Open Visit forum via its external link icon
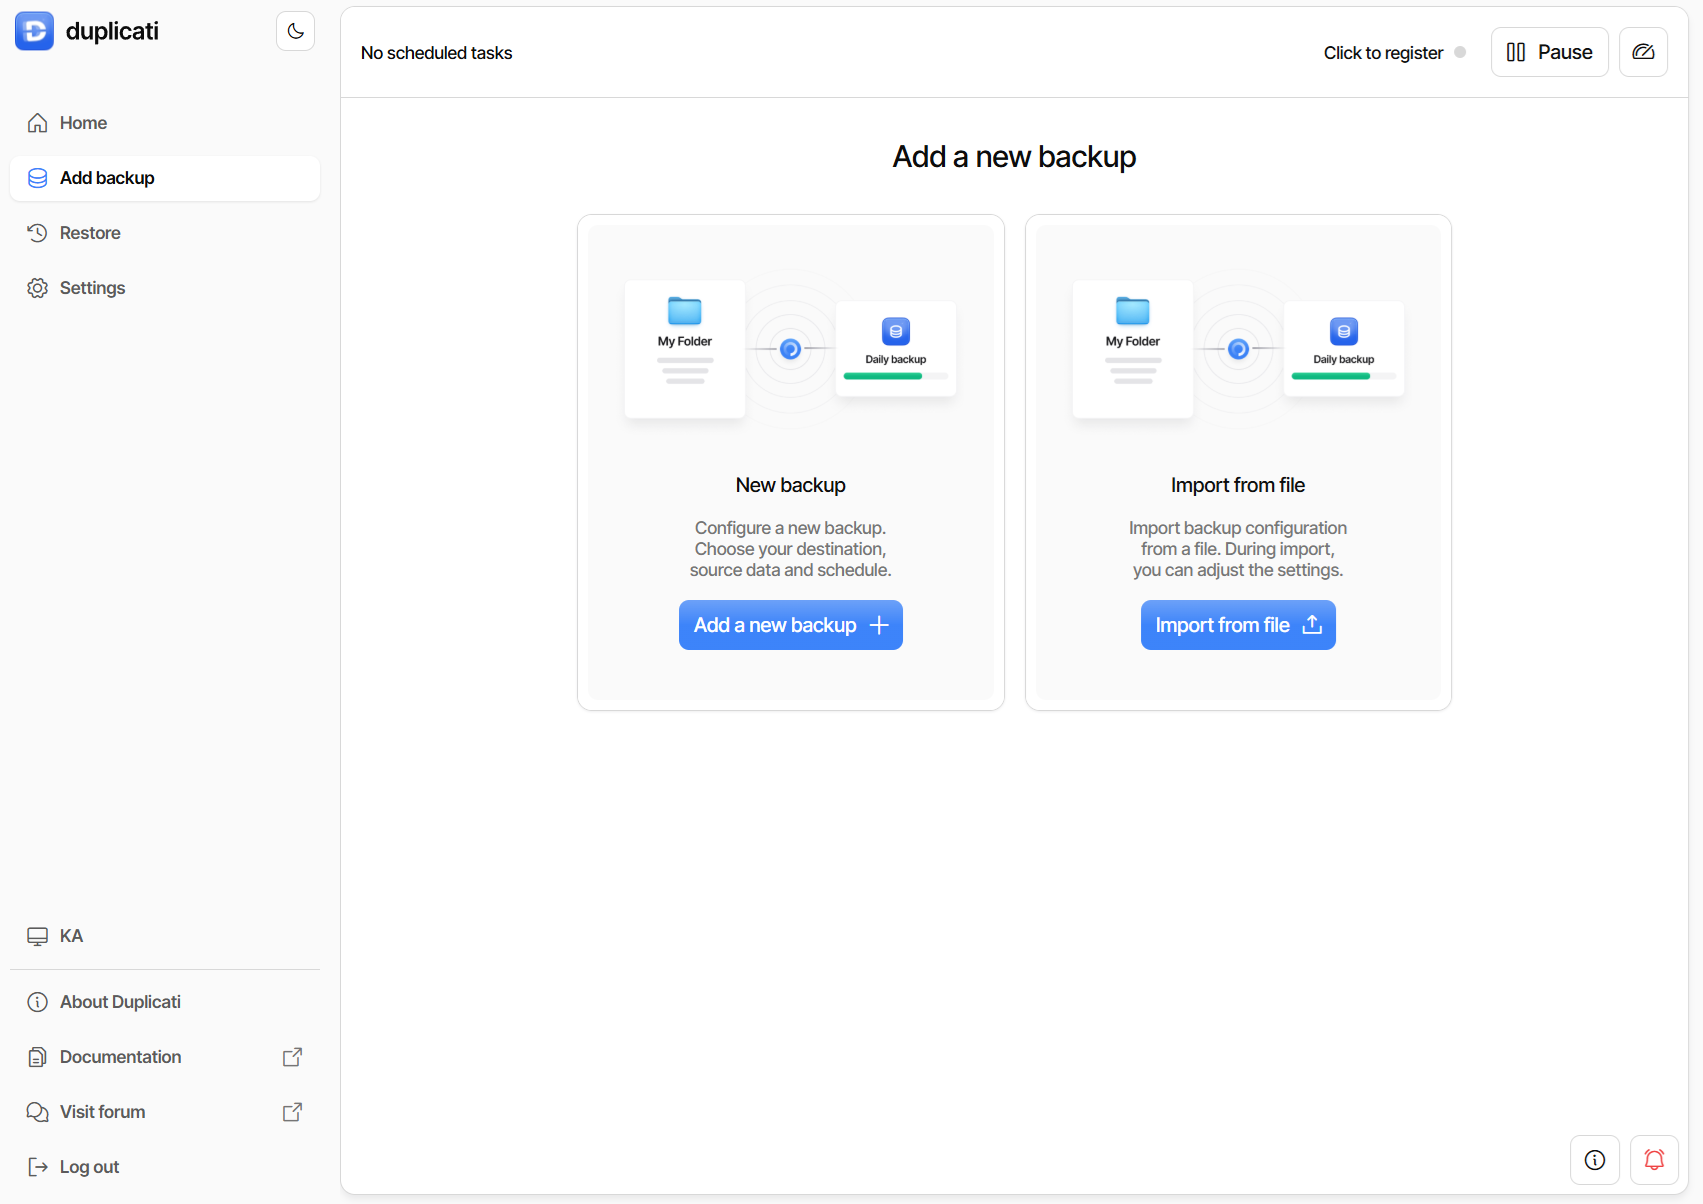The image size is (1703, 1204). click(x=292, y=1111)
